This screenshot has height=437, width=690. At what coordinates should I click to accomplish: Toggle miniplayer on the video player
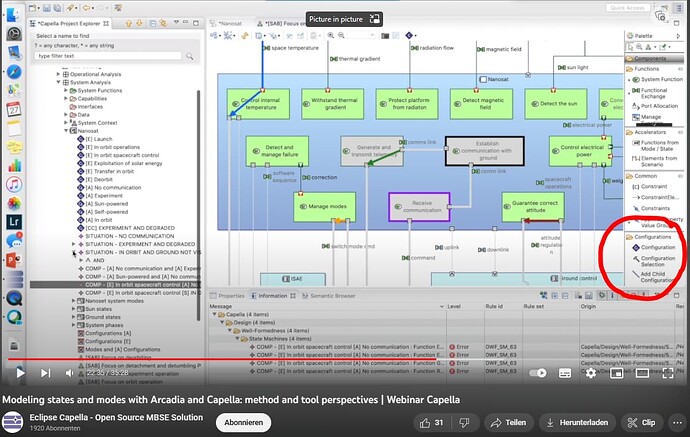[617, 373]
